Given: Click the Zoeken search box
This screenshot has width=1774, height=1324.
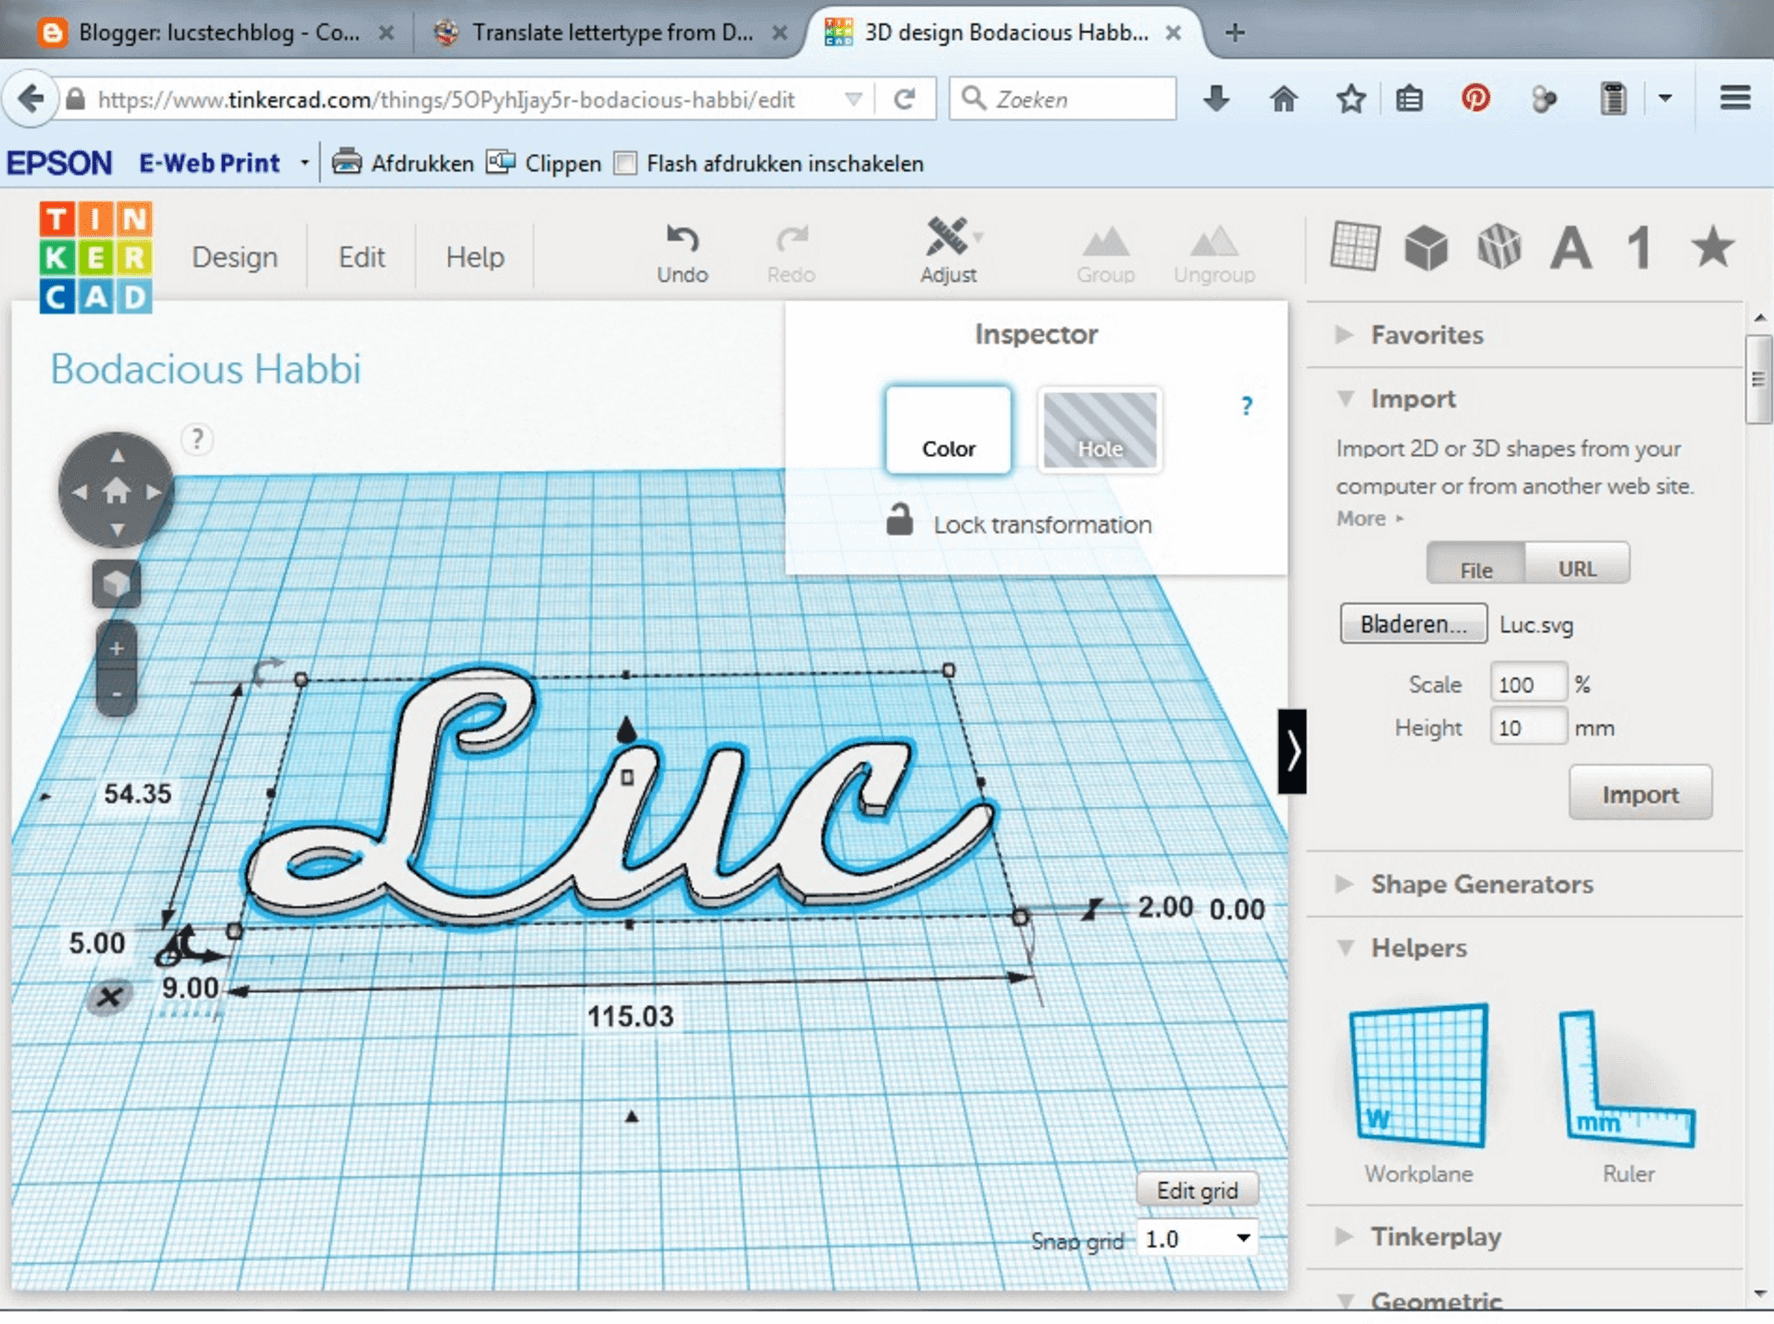Looking at the screenshot, I should pos(1063,99).
